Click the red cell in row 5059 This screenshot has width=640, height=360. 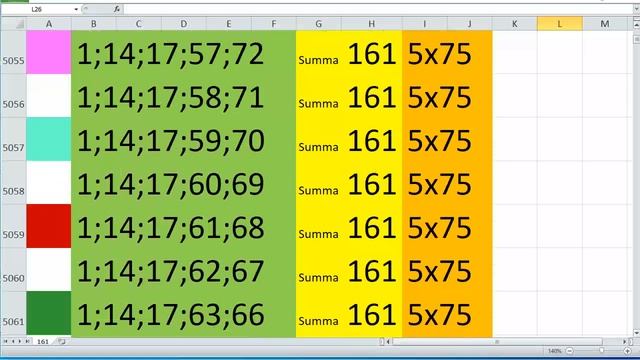tap(49, 226)
